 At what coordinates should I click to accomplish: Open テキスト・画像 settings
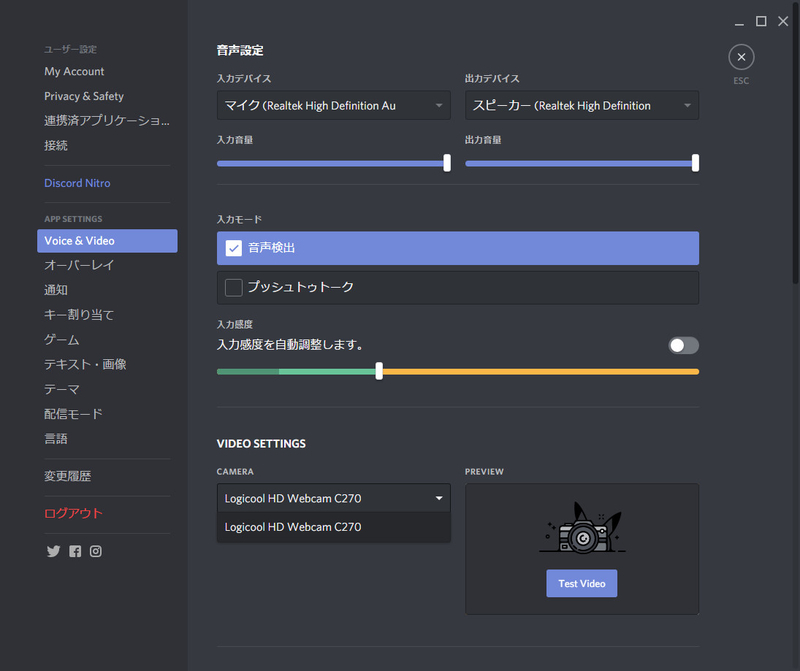click(x=85, y=364)
